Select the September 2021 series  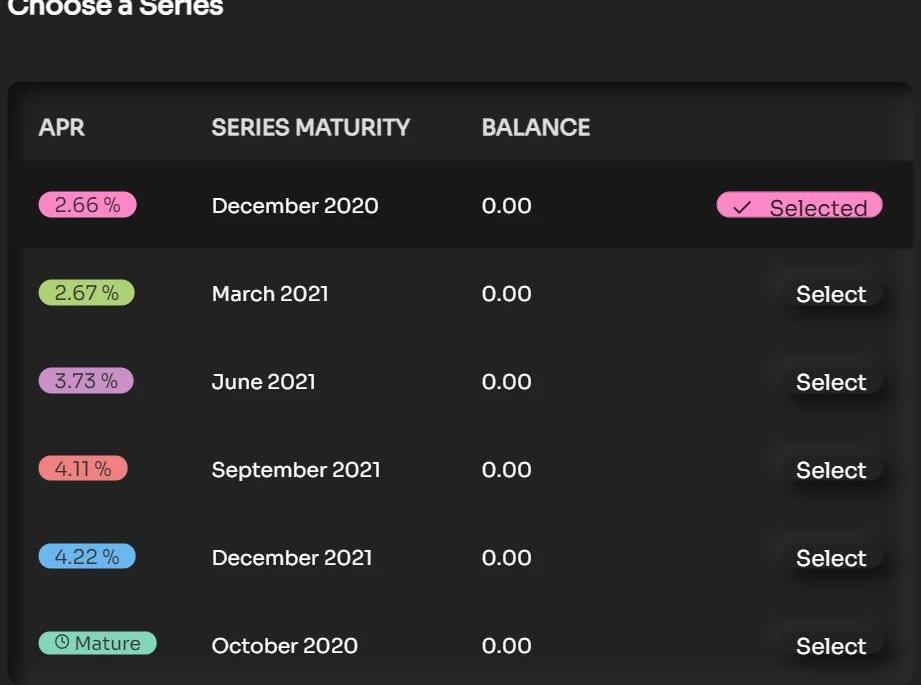(x=831, y=470)
